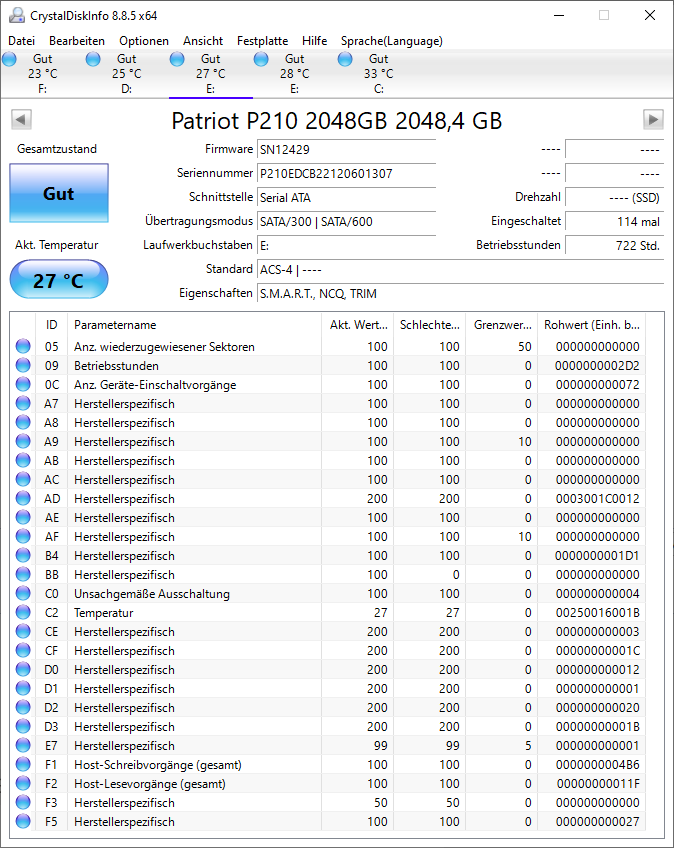Go to previous disk with left arrow

point(21,119)
